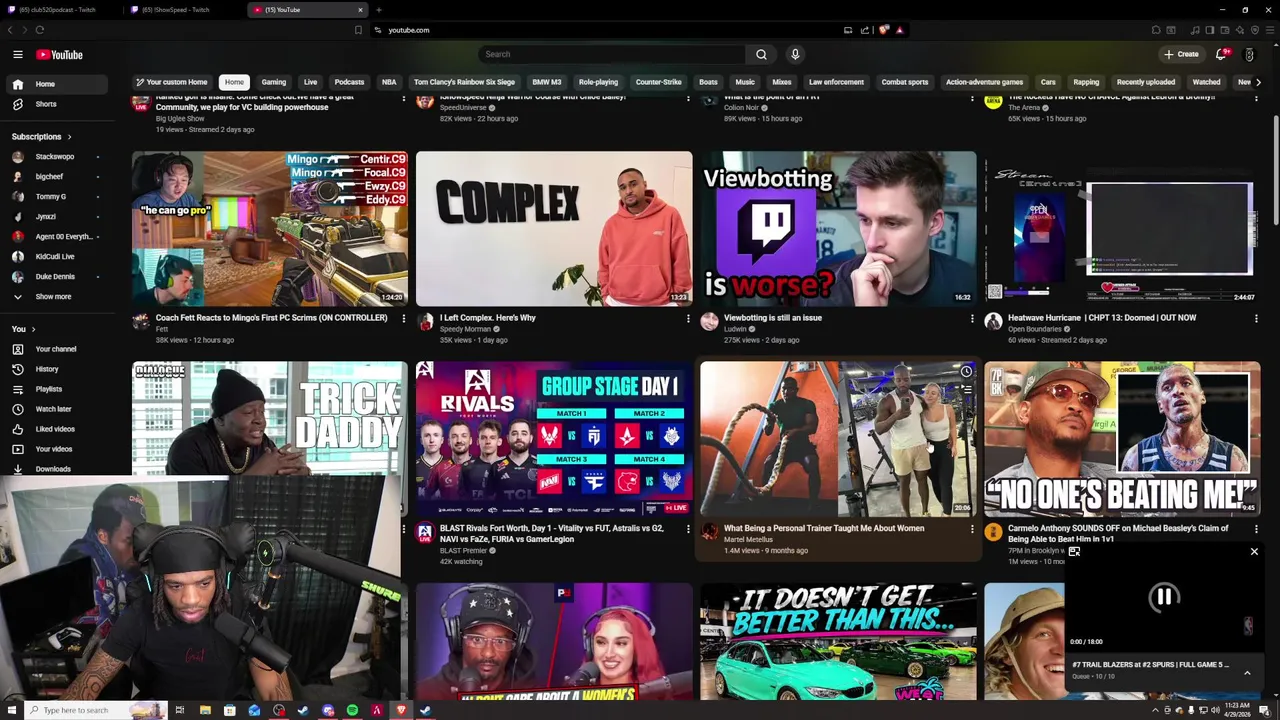Open KidCudi Live subscription channel
The image size is (1280, 720).
tap(56, 257)
